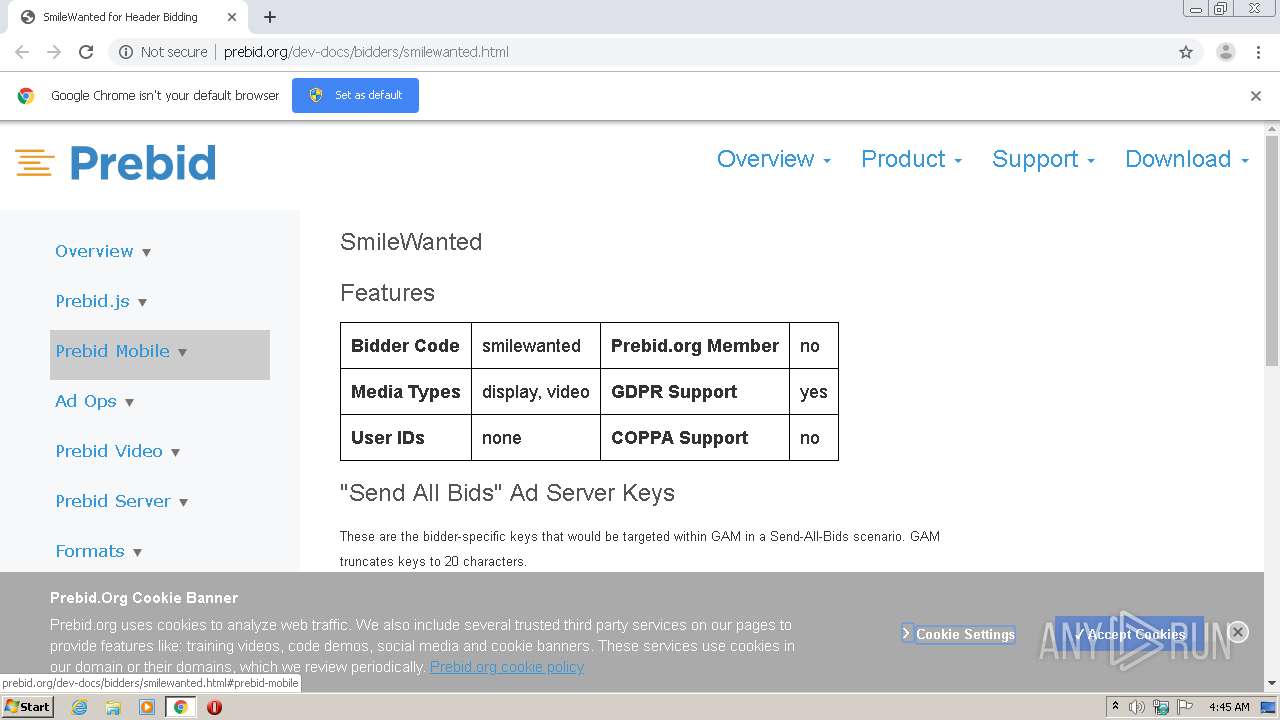Screen dimensions: 1280x720
Task: Click the Not secure site info icon
Action: pyautogui.click(x=126, y=52)
